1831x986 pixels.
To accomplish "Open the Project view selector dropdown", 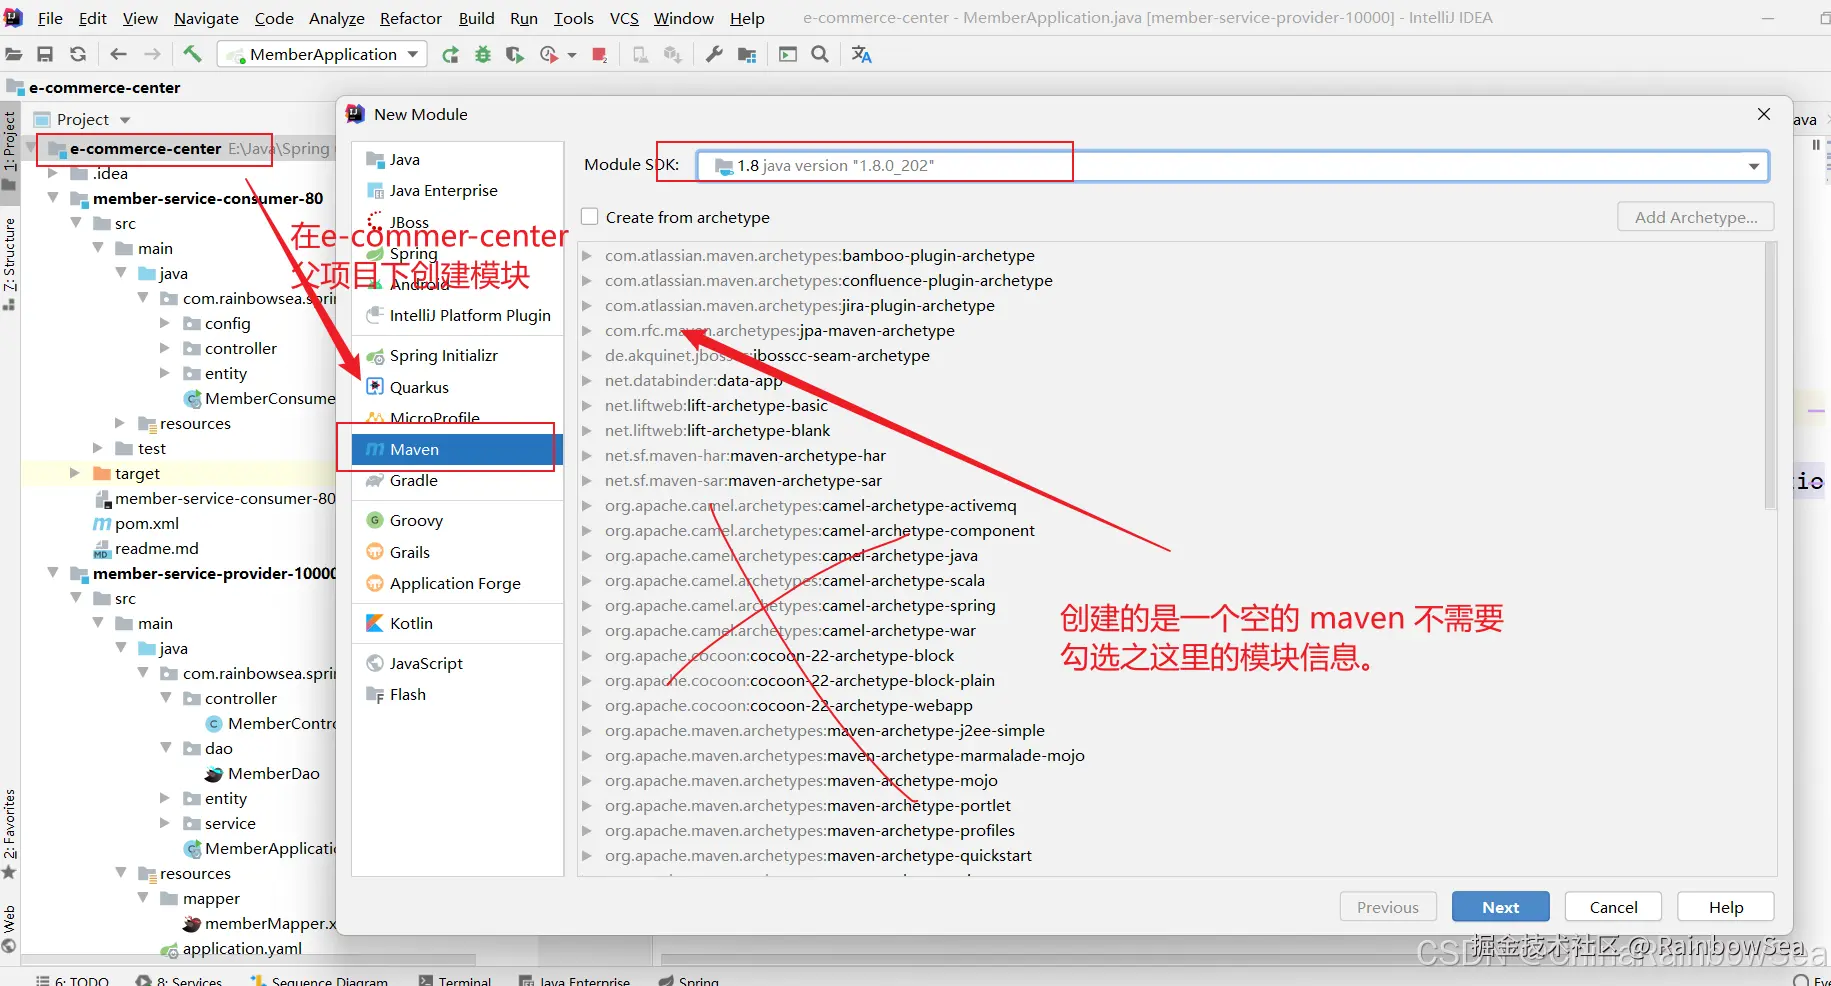I will tap(125, 120).
